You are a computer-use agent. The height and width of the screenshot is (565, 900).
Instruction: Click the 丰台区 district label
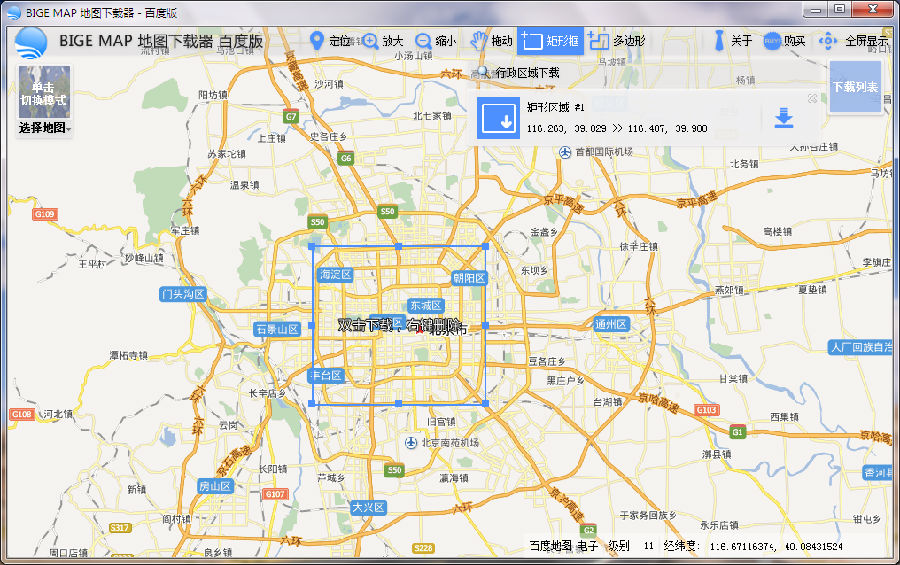(326, 376)
